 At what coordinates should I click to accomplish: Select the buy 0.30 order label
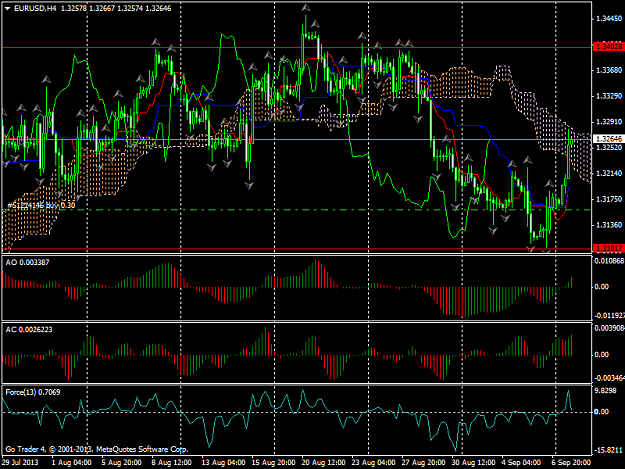point(41,205)
